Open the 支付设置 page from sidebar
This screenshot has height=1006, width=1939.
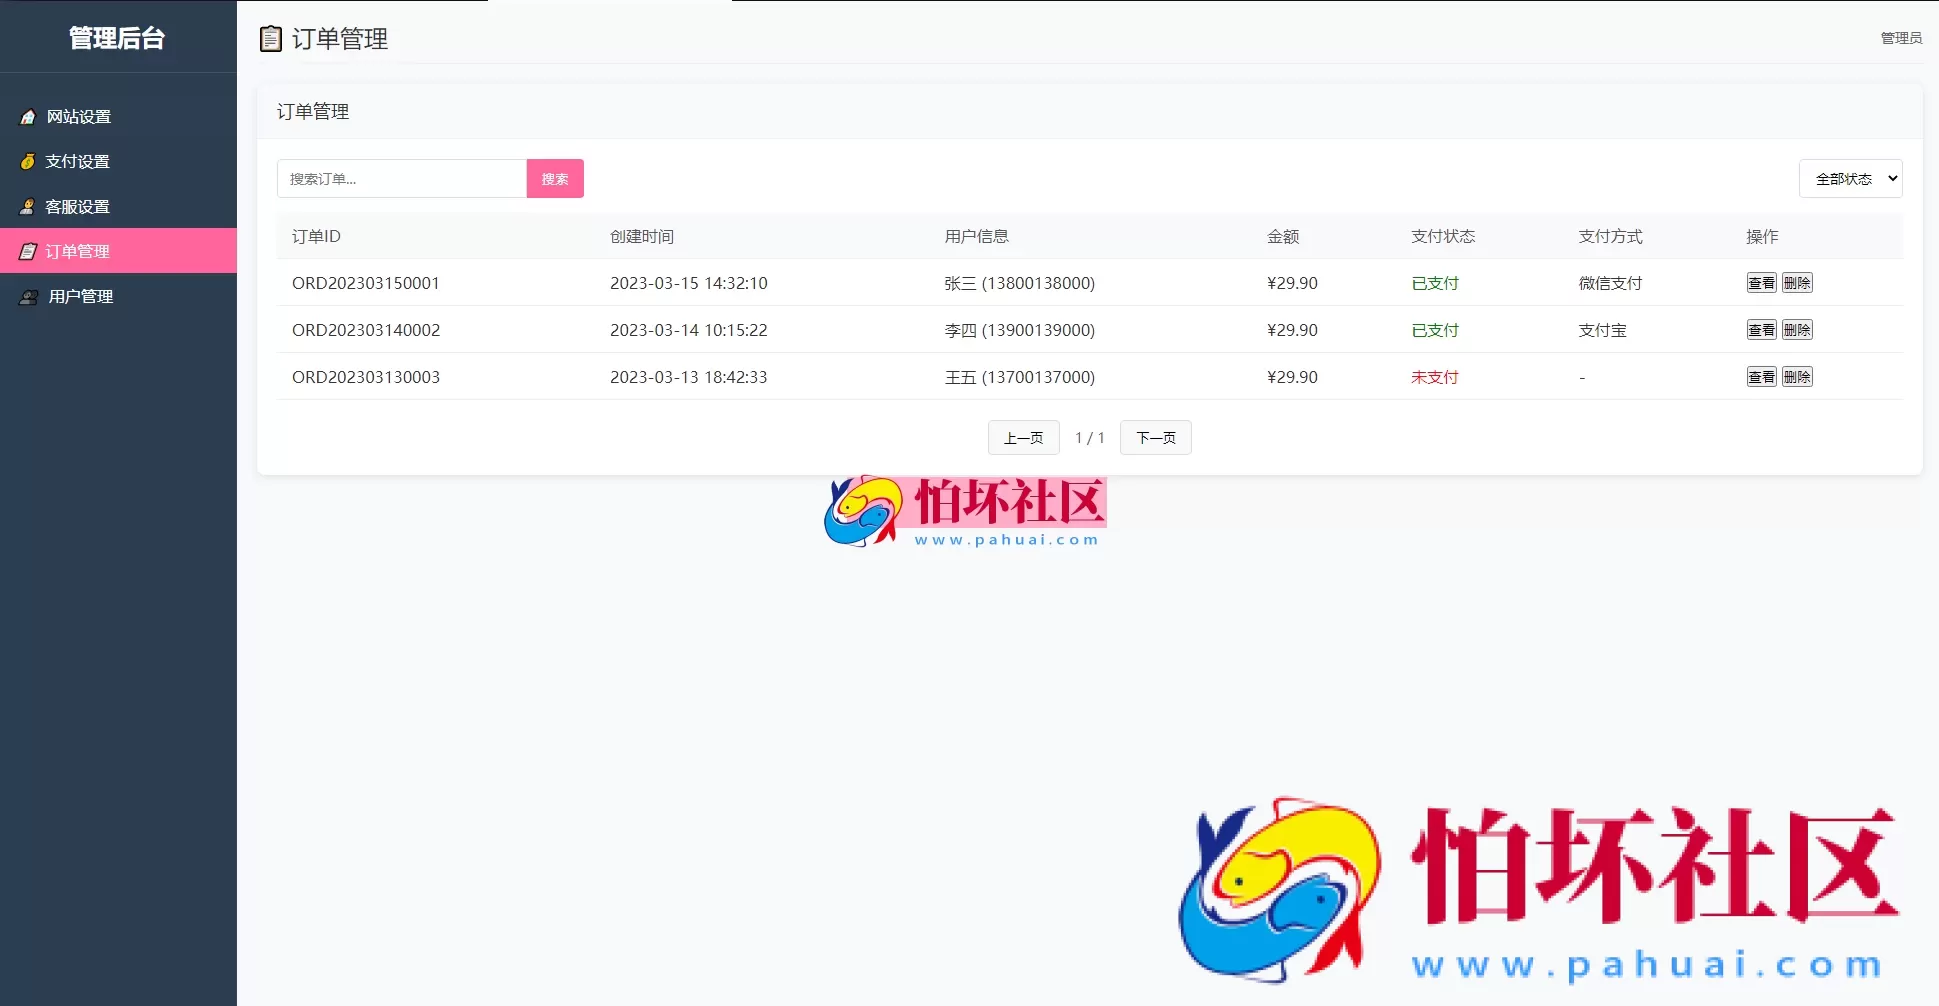(x=79, y=160)
